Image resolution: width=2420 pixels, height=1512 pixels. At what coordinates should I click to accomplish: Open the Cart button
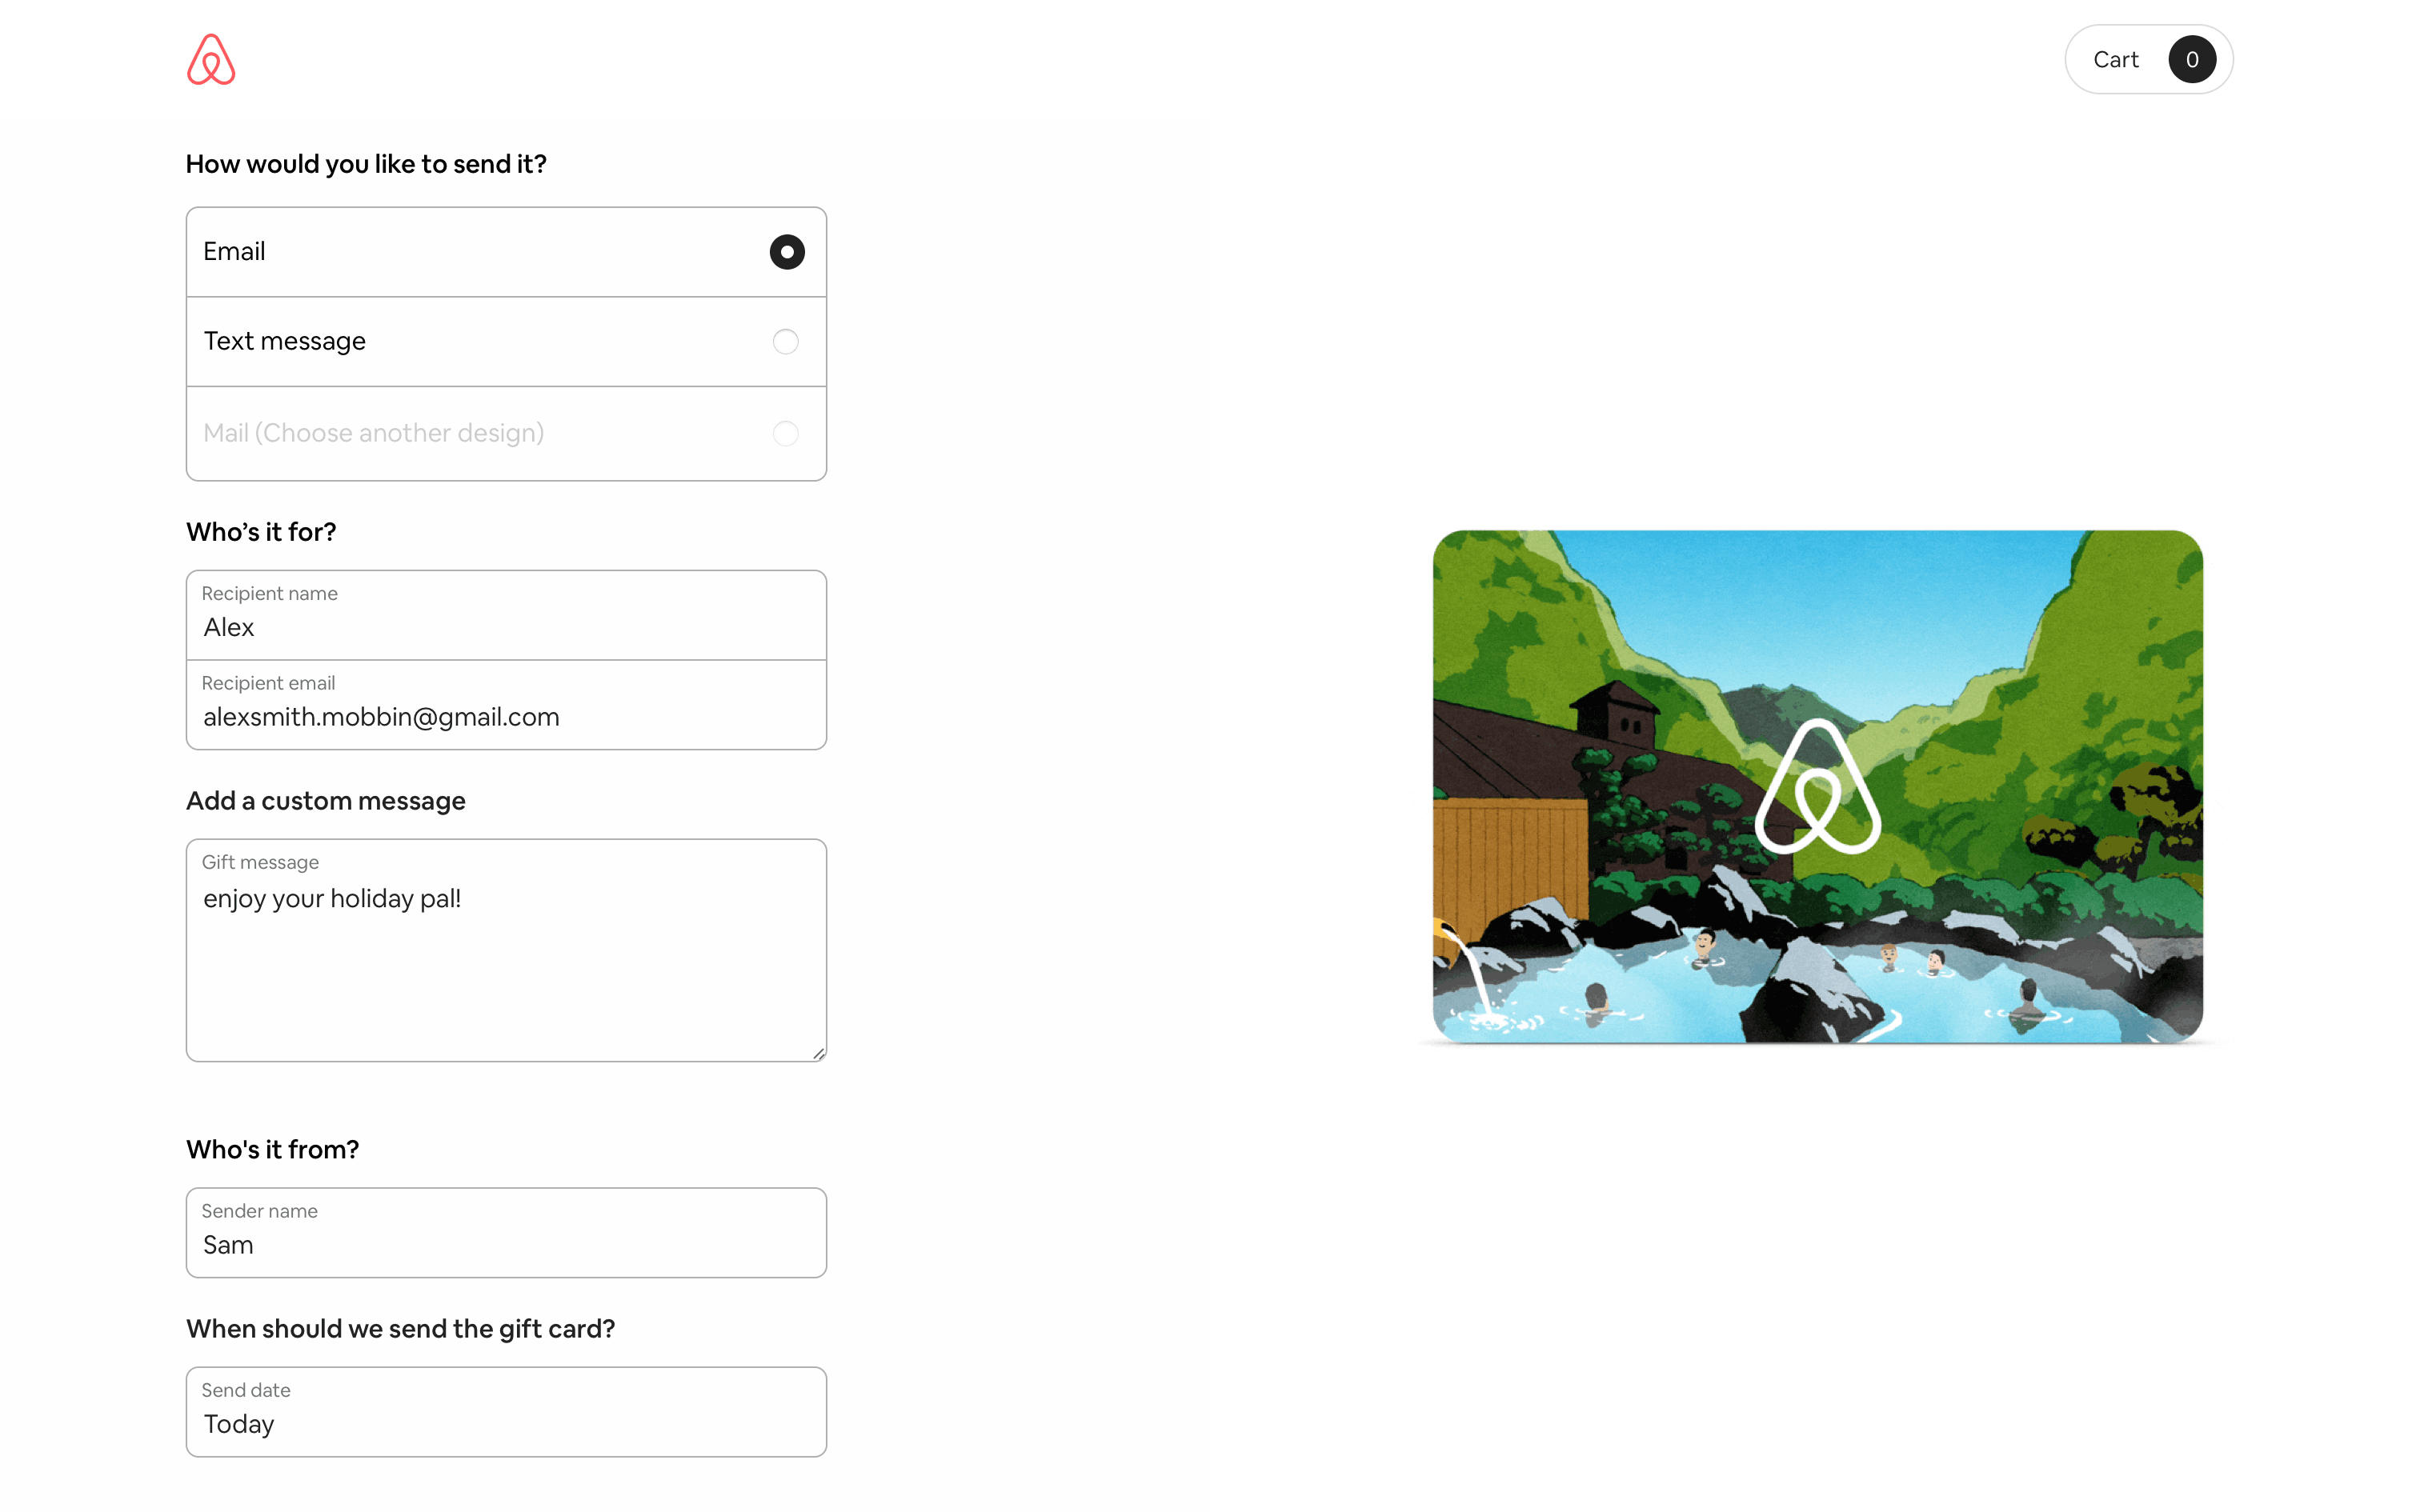coord(2148,59)
